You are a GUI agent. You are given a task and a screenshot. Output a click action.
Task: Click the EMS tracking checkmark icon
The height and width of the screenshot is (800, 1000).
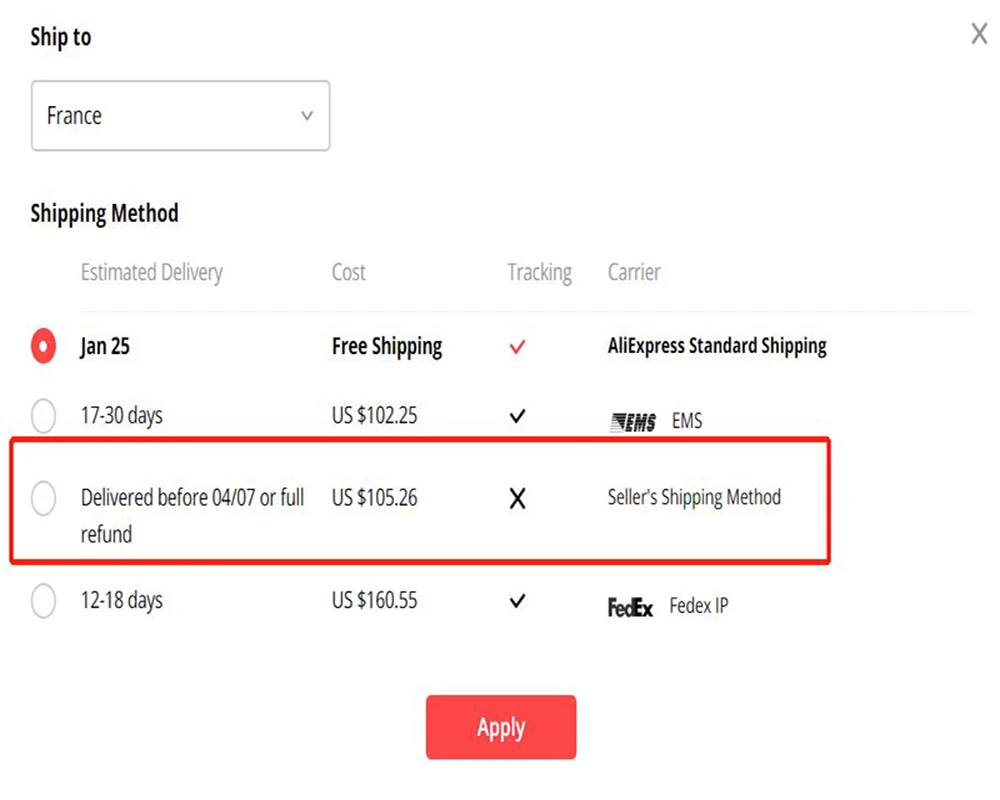pyautogui.click(x=517, y=415)
